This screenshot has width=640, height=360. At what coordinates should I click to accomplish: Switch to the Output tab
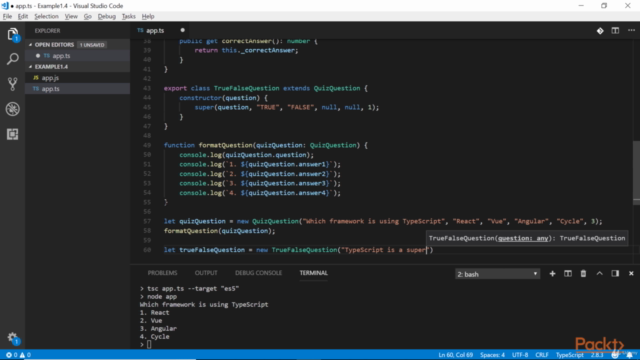(206, 273)
